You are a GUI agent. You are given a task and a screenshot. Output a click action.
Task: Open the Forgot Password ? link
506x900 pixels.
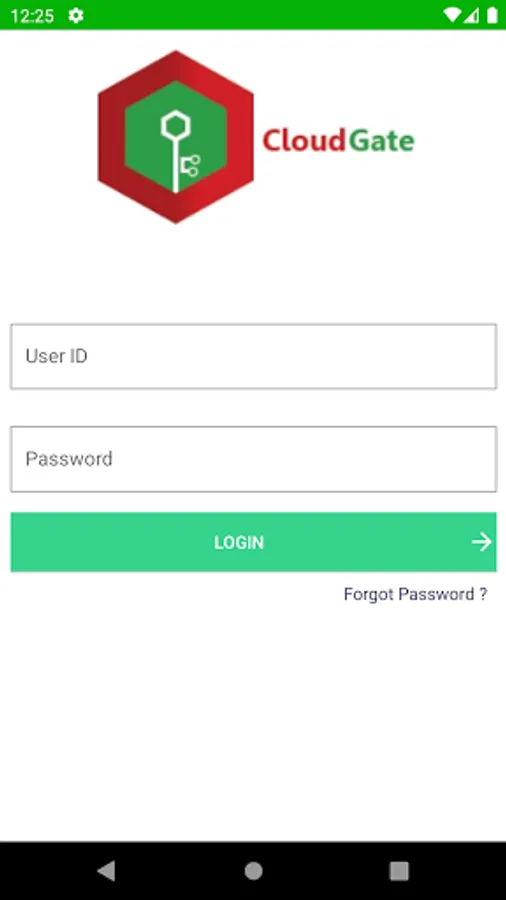tap(415, 594)
